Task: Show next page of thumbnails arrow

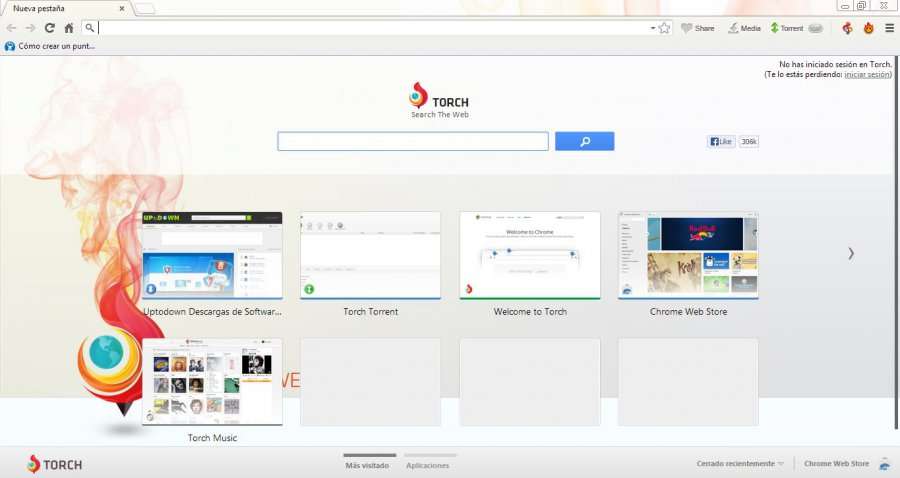Action: coord(851,254)
